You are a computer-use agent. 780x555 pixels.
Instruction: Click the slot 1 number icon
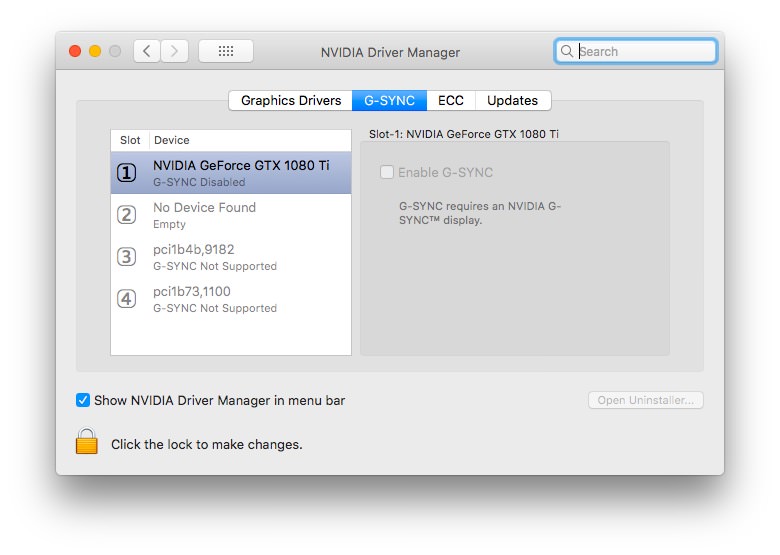(x=126, y=173)
